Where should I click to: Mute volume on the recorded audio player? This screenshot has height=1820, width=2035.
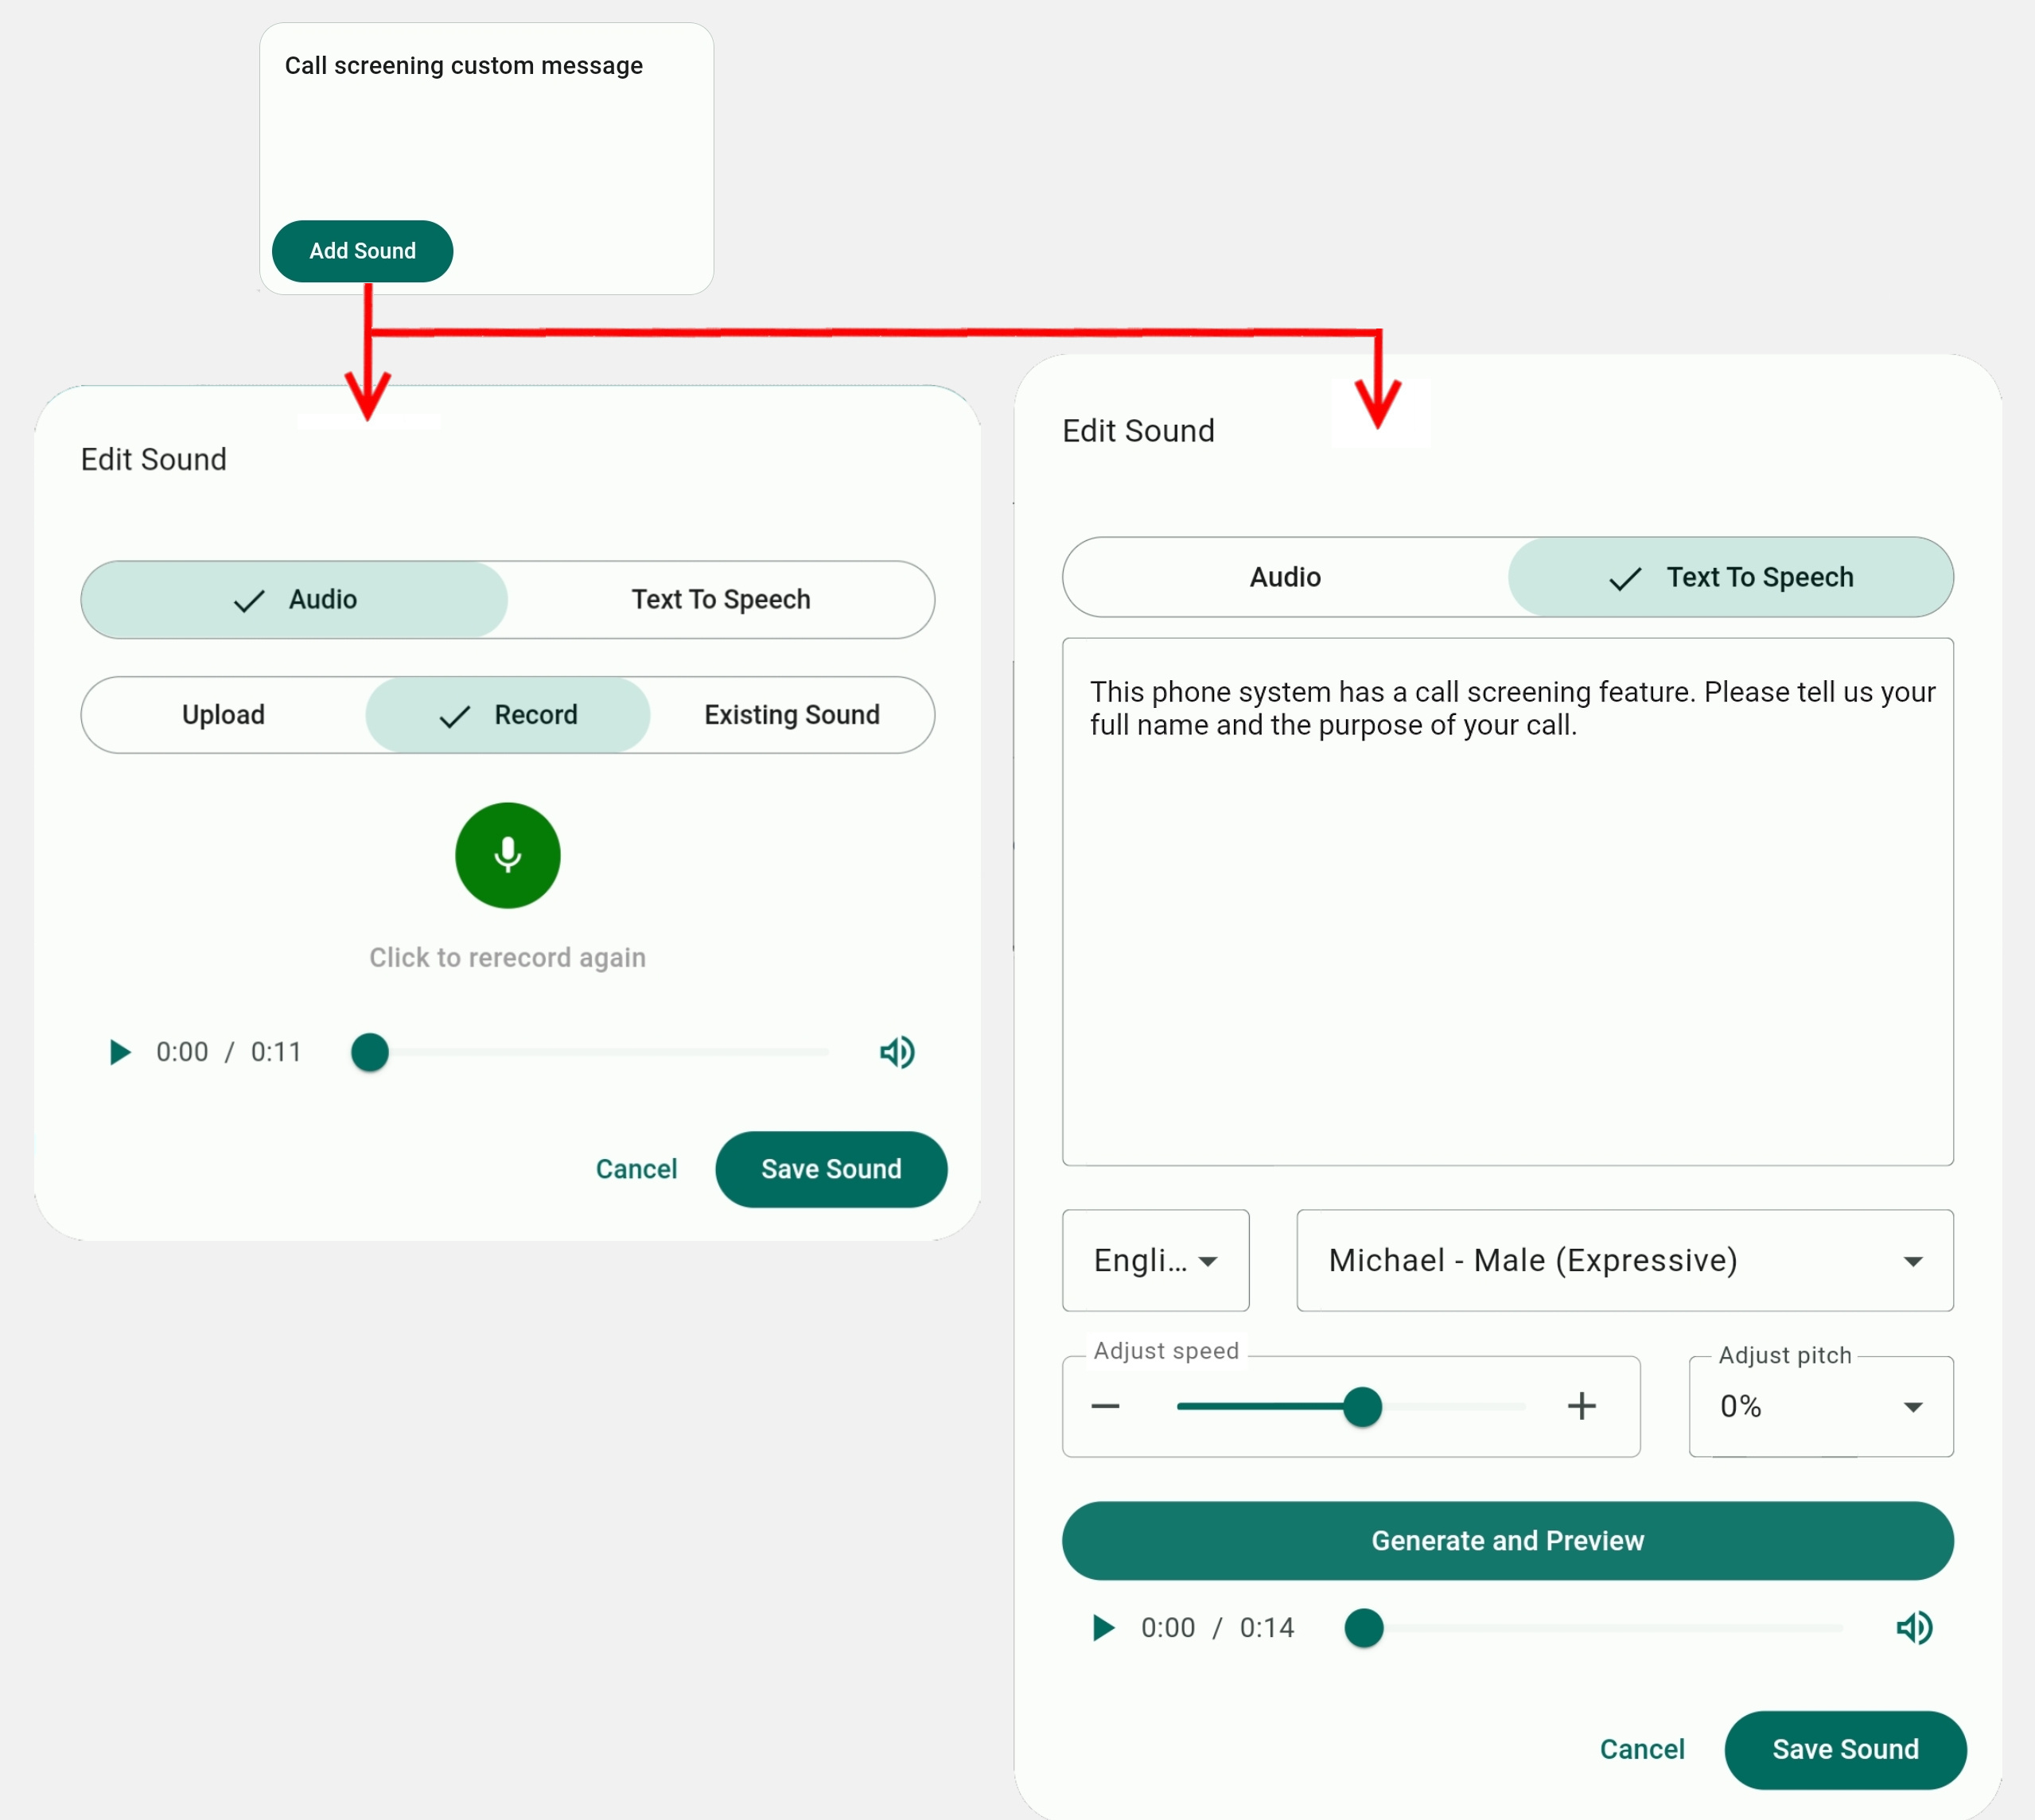tap(896, 1052)
